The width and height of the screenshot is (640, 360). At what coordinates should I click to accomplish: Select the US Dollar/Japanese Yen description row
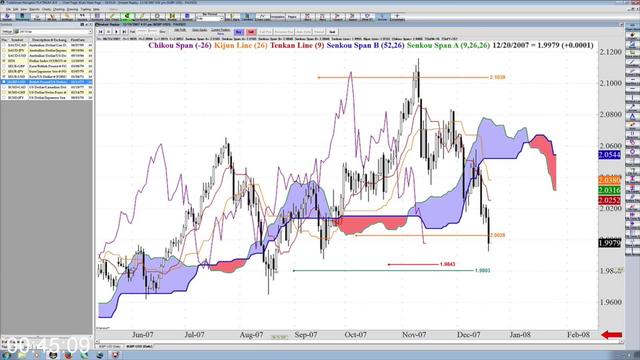47,98
